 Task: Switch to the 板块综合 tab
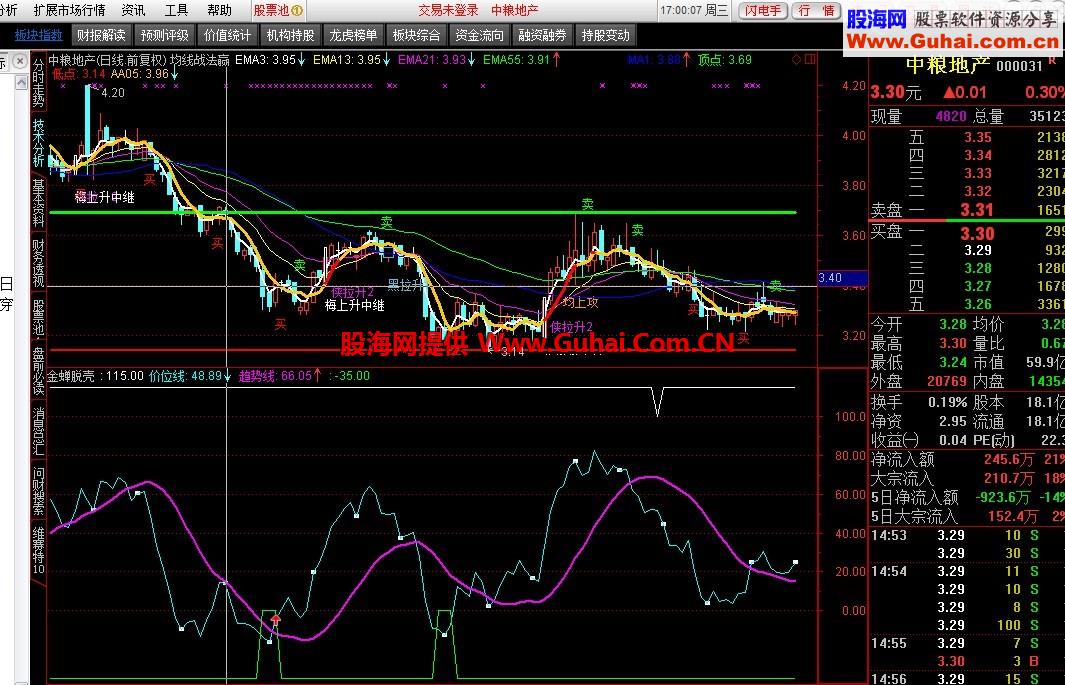pos(416,35)
